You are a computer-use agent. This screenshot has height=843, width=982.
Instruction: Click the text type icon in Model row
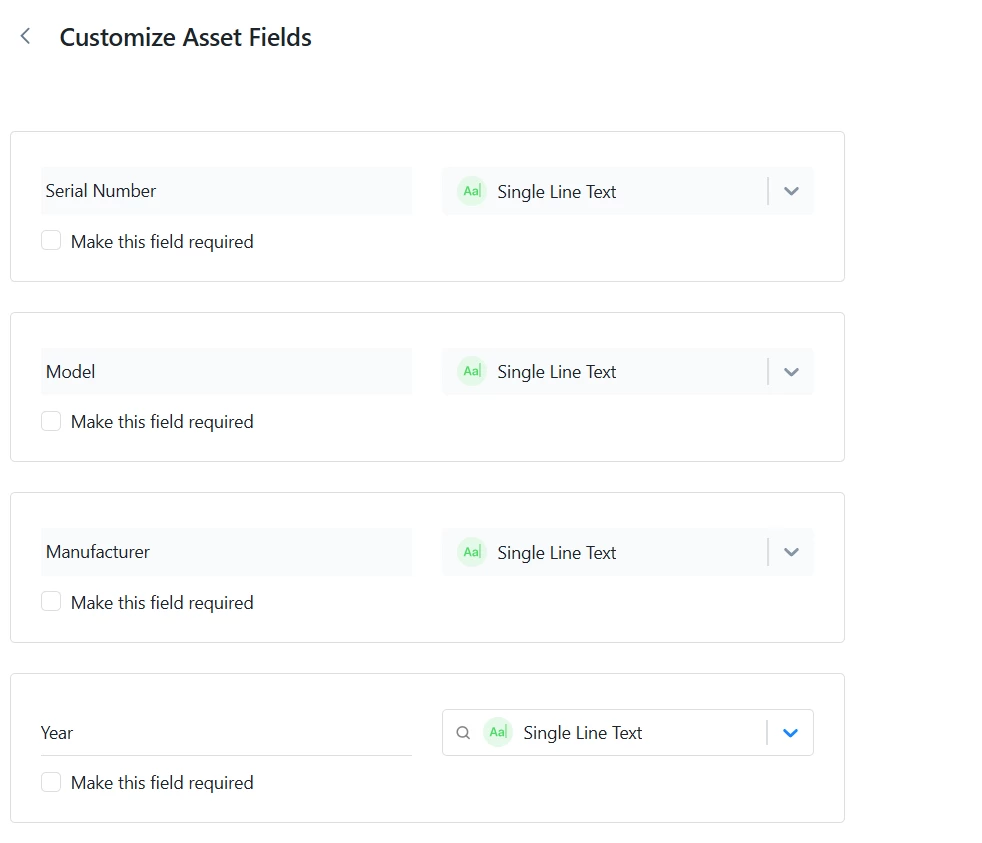point(472,372)
